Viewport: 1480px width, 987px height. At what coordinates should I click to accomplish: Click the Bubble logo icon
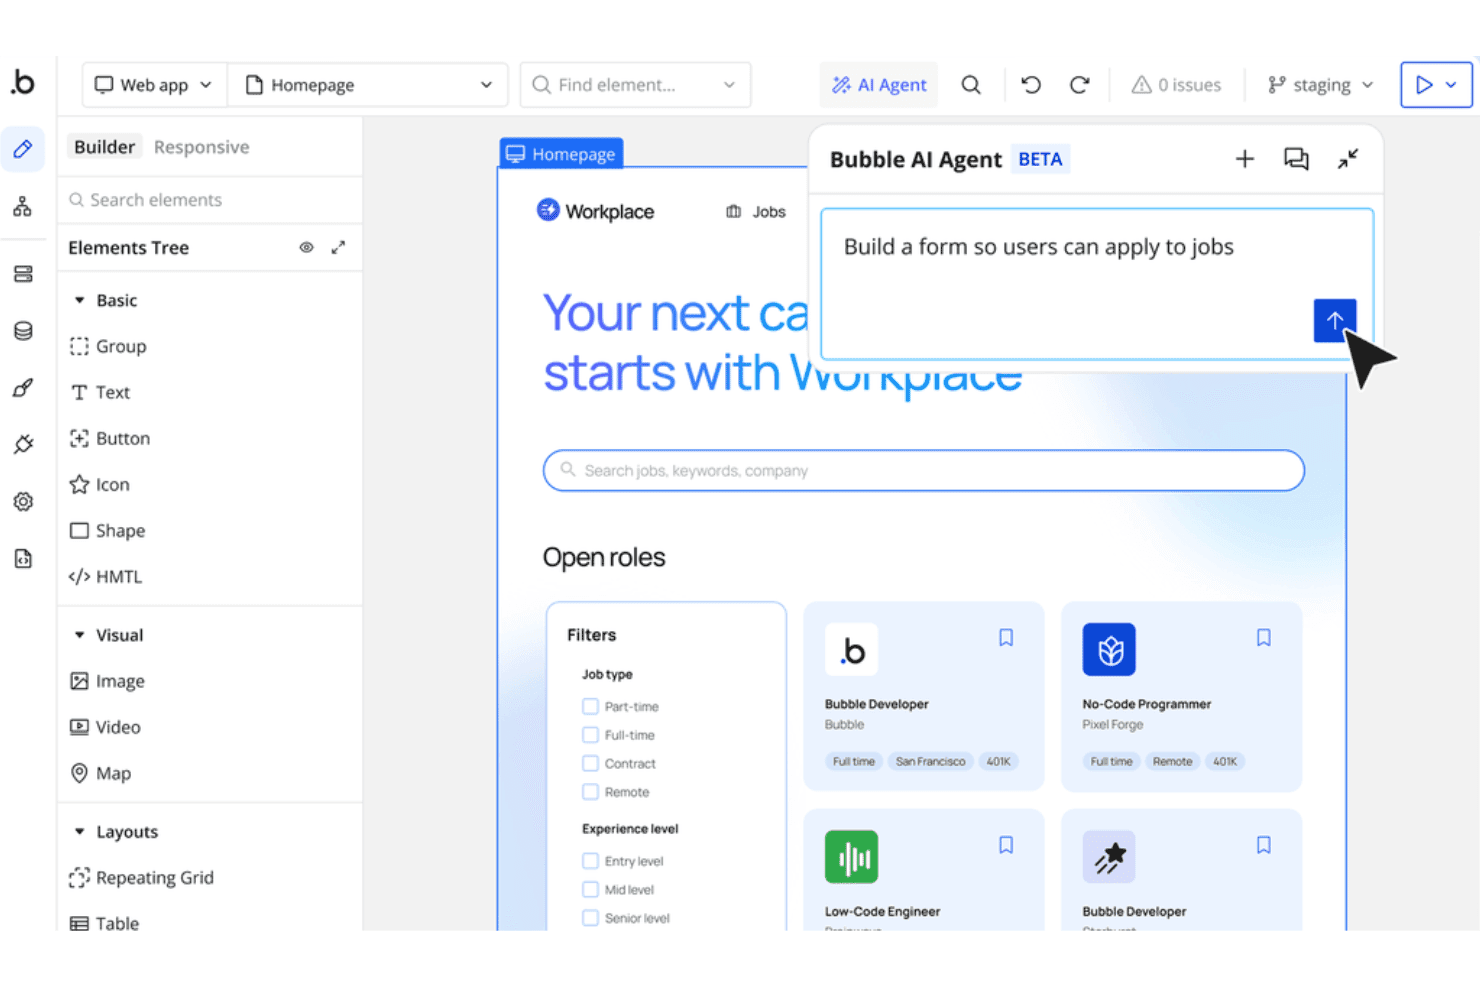coord(23,82)
